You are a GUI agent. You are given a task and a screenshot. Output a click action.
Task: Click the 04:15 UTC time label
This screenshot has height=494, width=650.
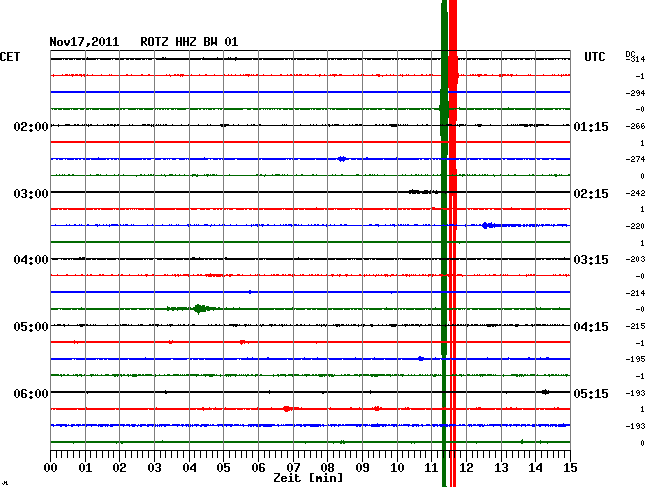[x=591, y=327]
